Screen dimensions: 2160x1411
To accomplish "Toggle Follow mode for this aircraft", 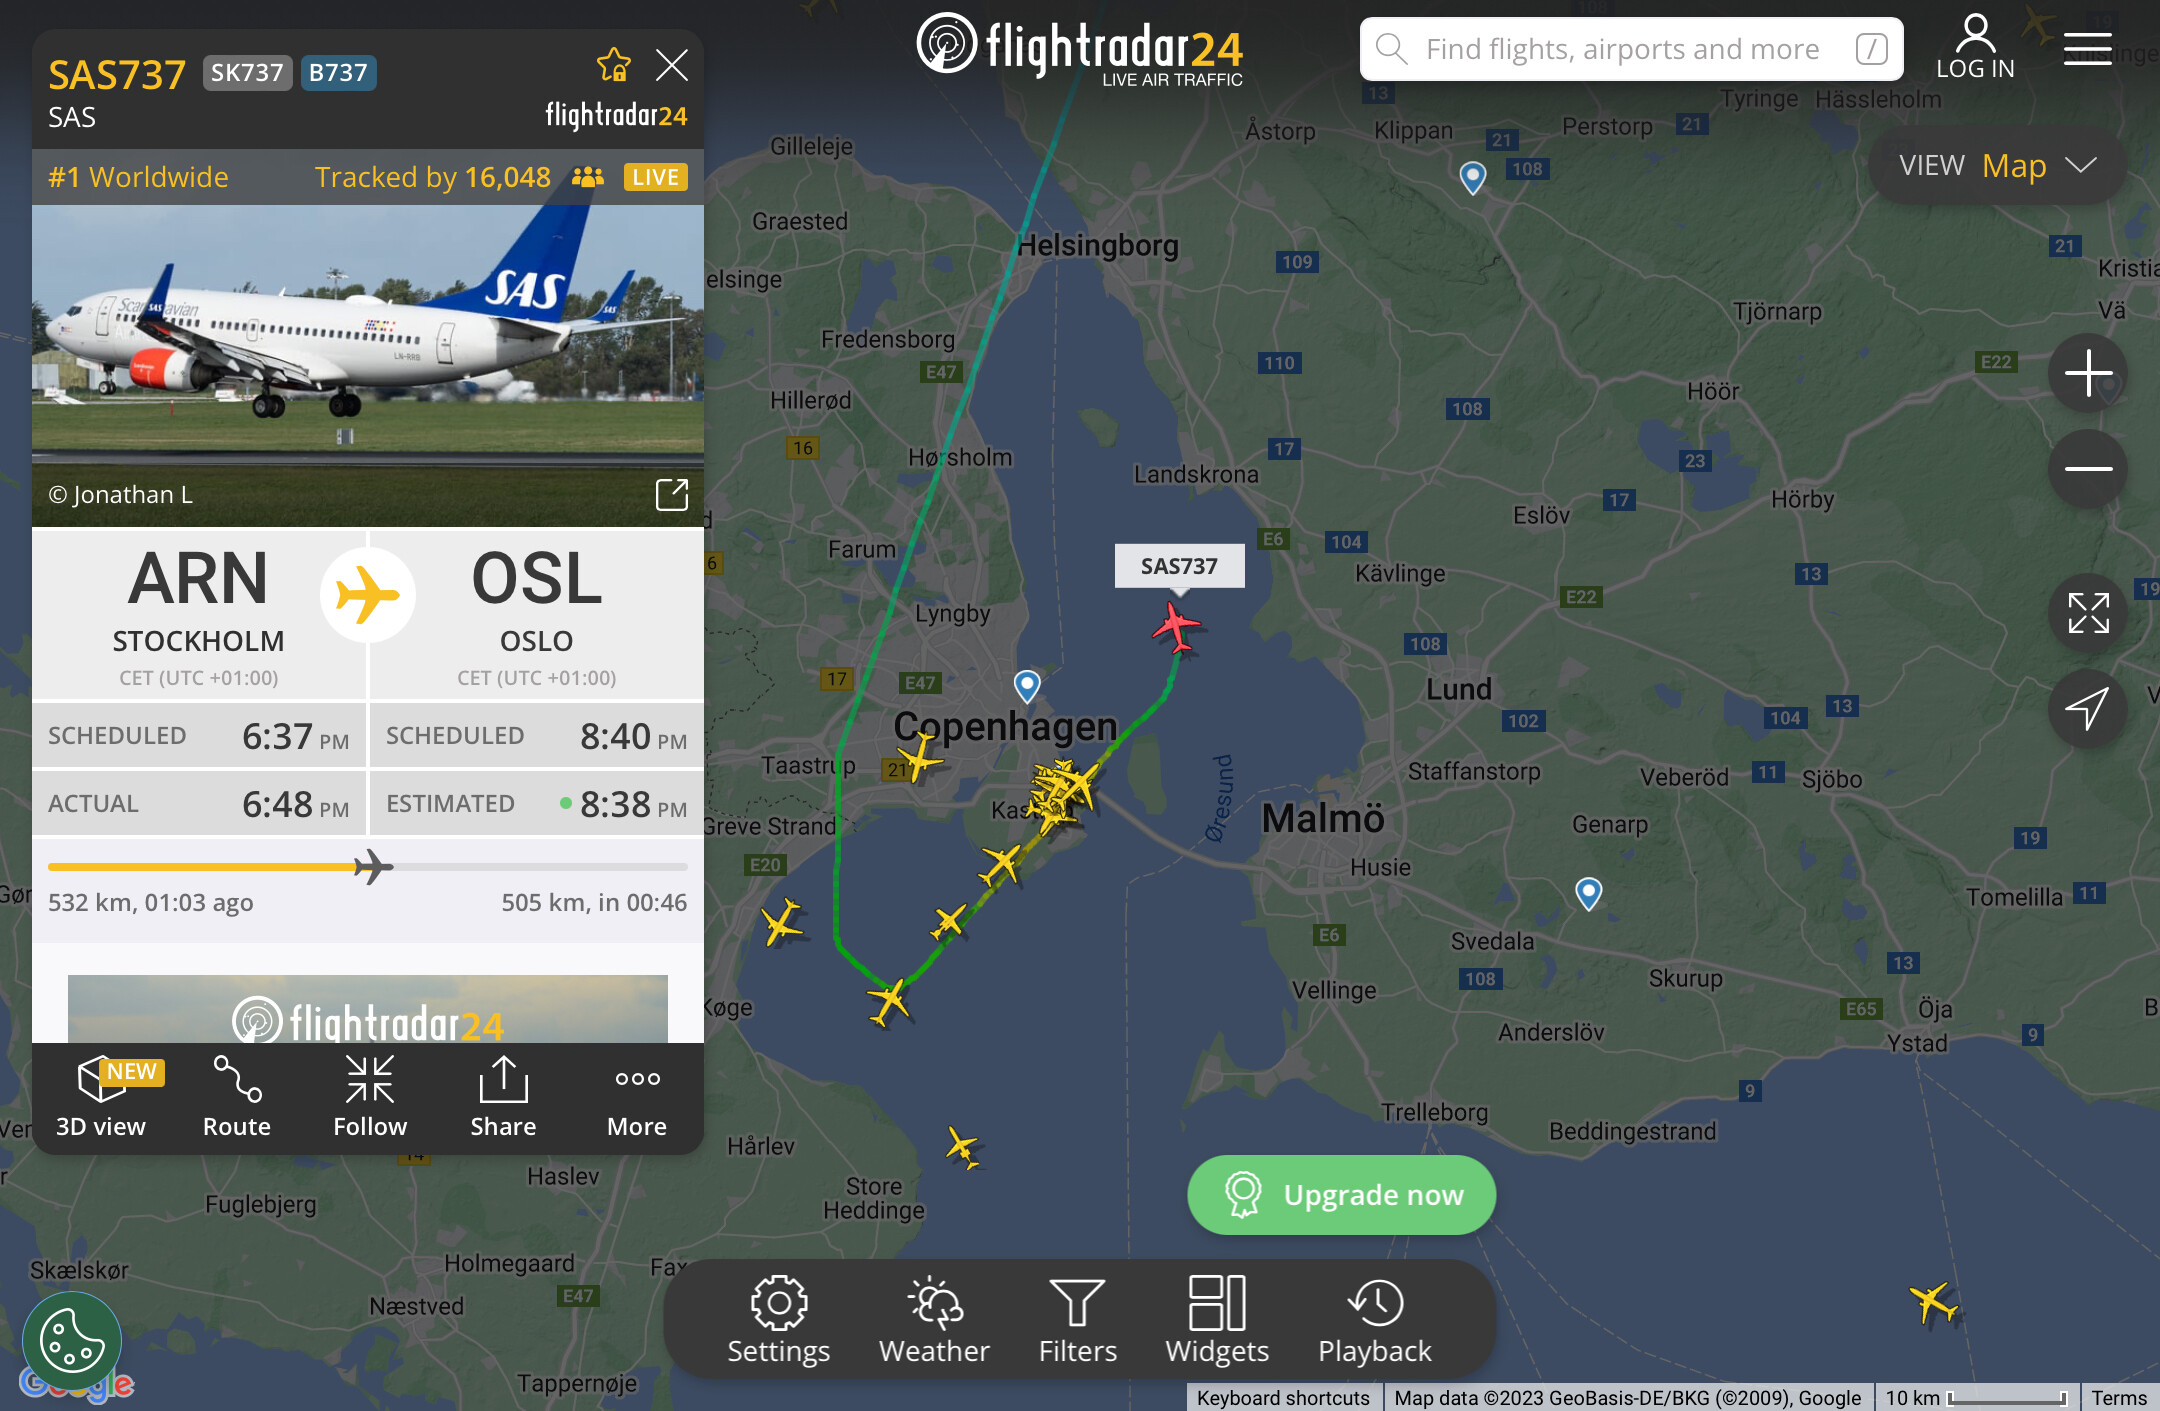I will click(370, 1097).
